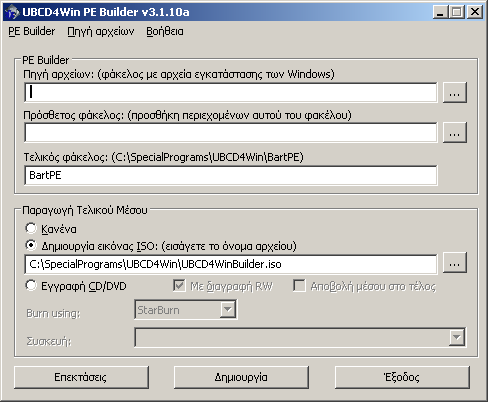Open the Πηγή αρχείων menu
488x402 pixels.
[101, 31]
